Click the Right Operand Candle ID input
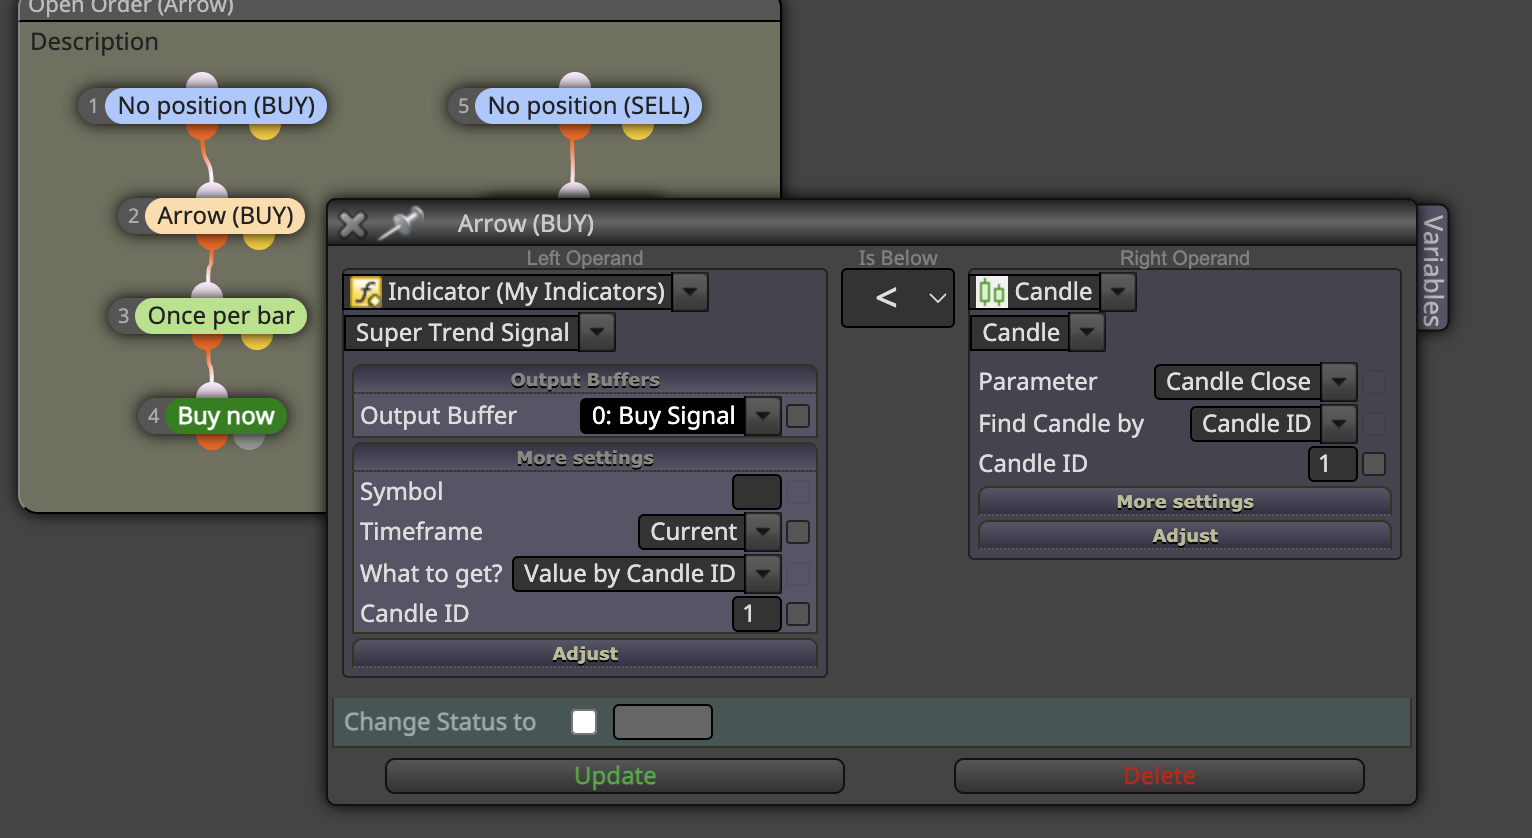Viewport: 1532px width, 838px height. [1333, 464]
